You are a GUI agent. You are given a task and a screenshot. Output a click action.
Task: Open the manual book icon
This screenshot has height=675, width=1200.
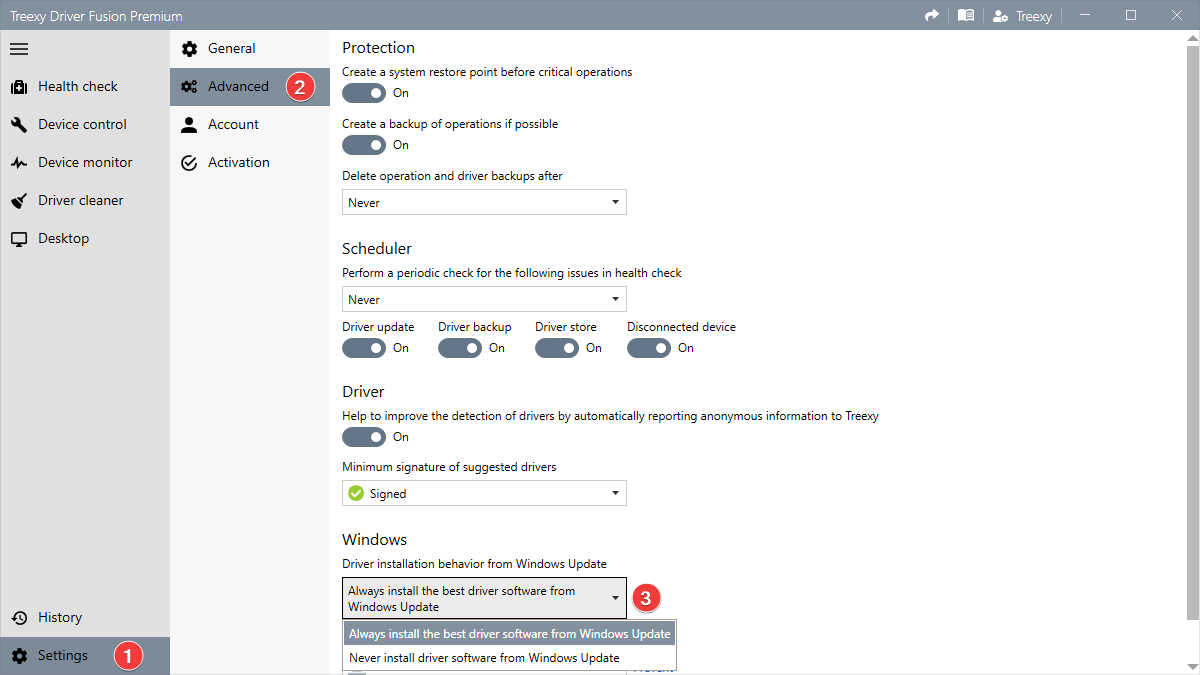pyautogui.click(x=965, y=16)
